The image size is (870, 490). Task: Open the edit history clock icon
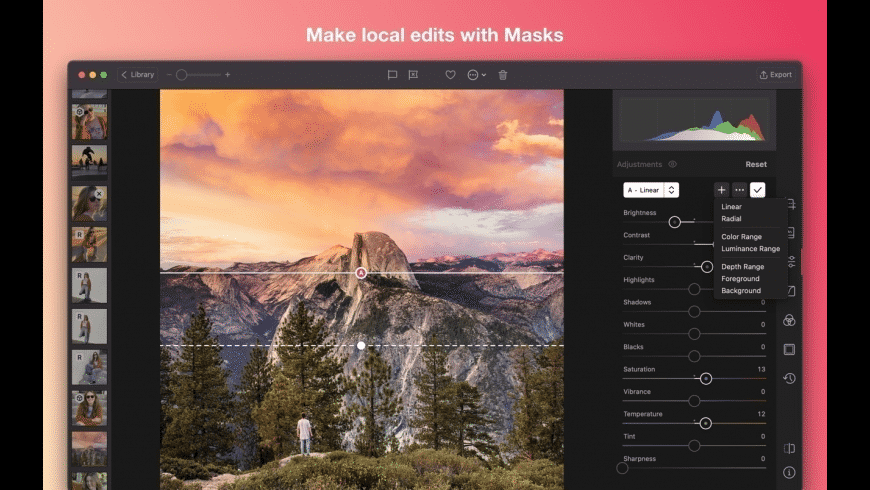click(x=789, y=378)
